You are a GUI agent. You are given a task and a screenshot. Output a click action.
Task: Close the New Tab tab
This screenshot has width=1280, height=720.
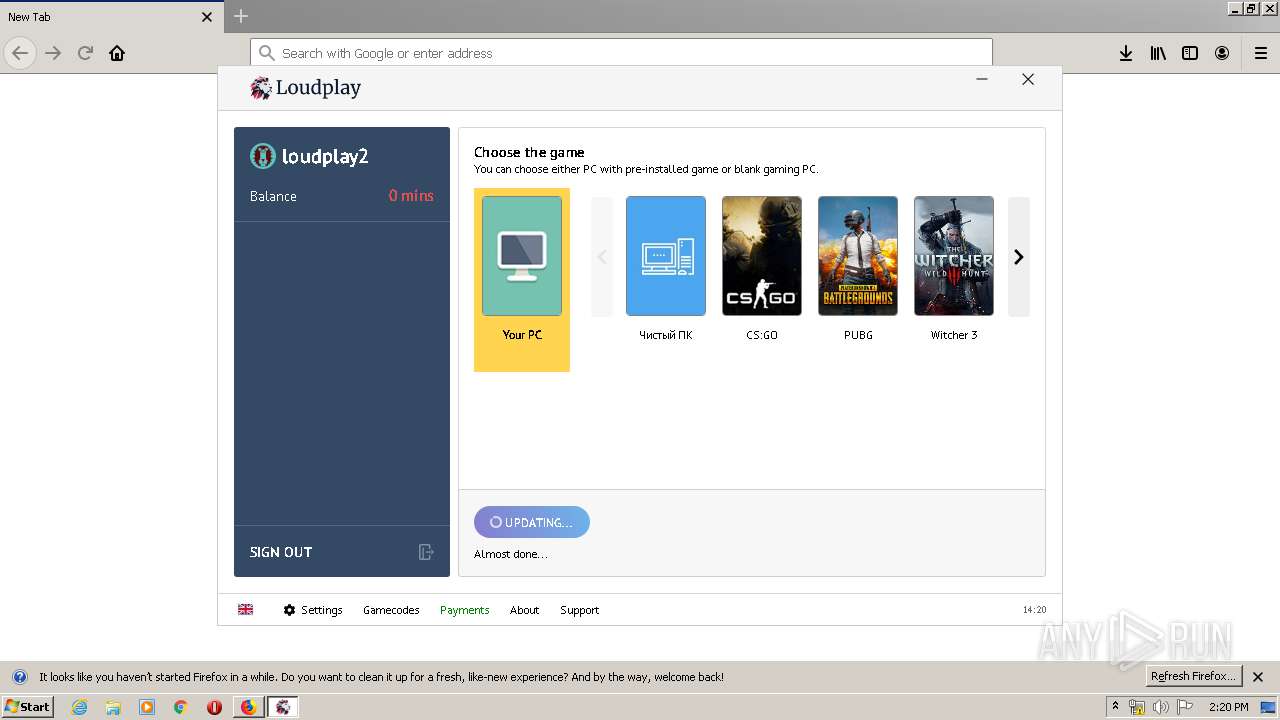[207, 17]
